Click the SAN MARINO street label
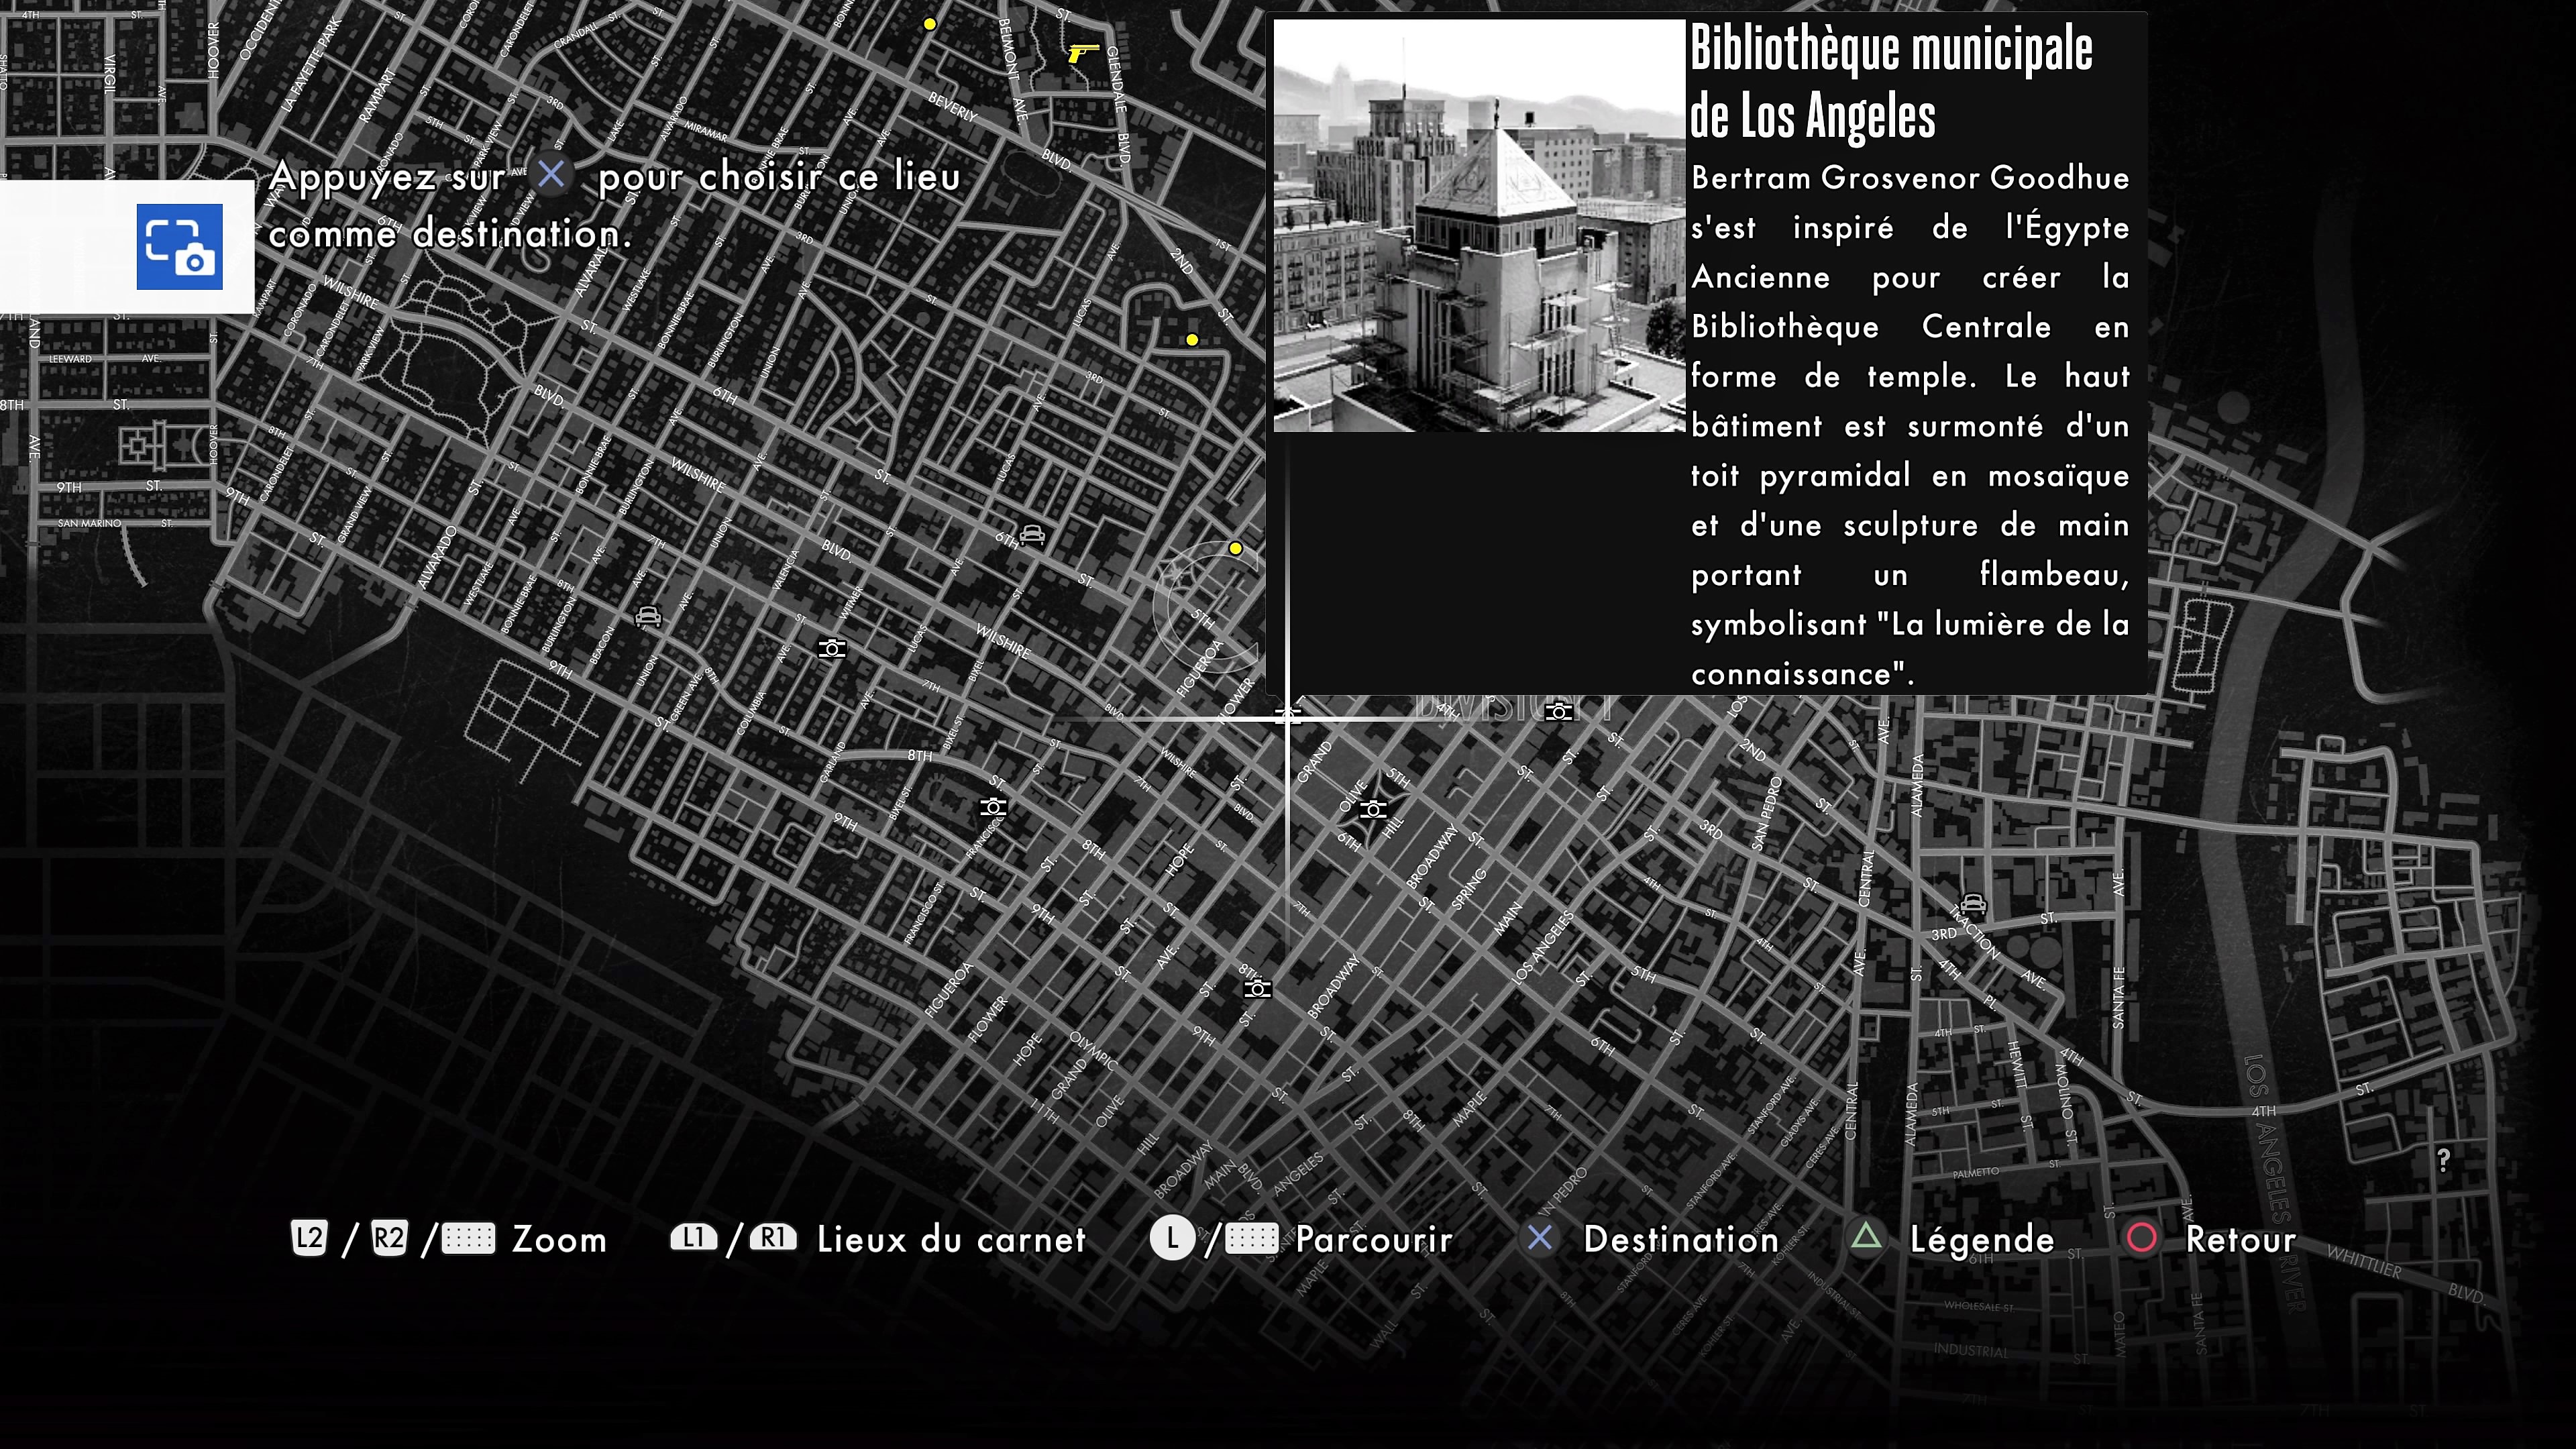 (89, 523)
